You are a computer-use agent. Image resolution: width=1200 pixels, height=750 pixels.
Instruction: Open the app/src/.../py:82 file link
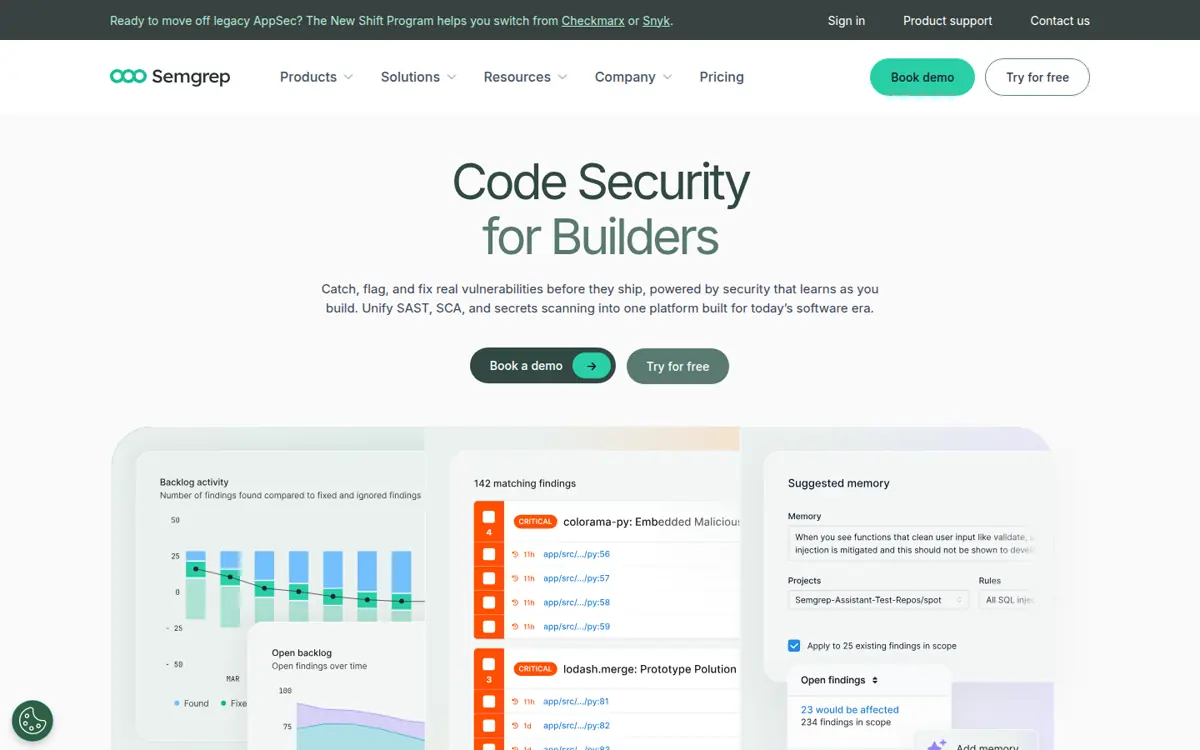tap(576, 726)
